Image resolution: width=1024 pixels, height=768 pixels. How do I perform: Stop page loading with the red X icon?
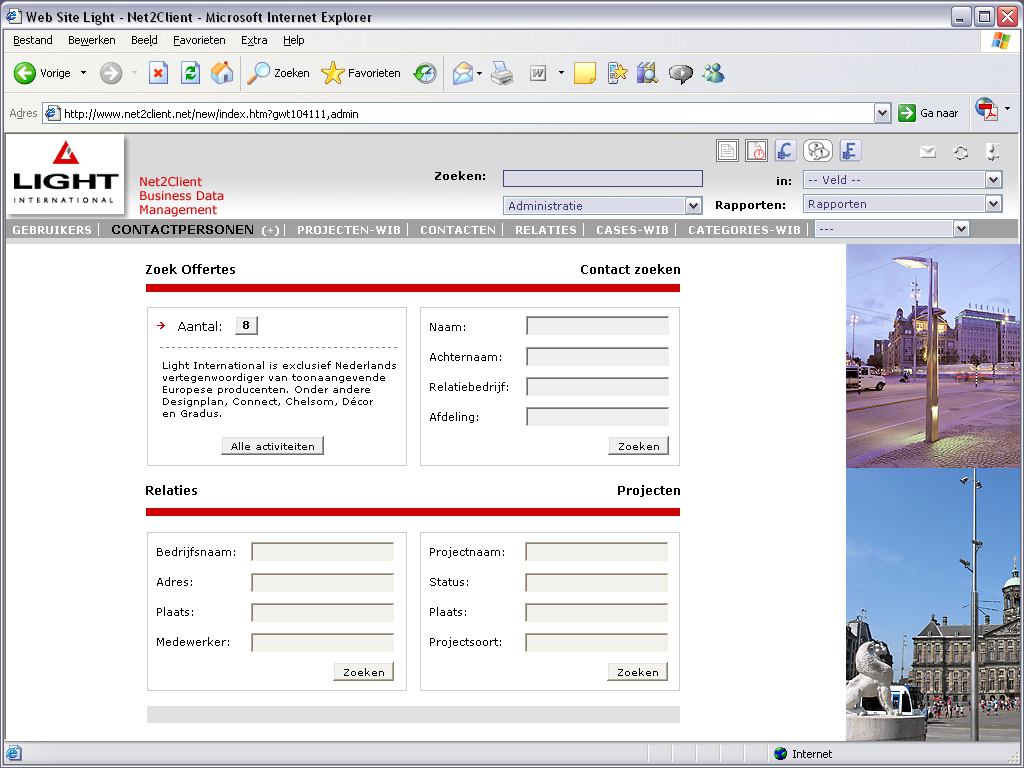pyautogui.click(x=158, y=73)
